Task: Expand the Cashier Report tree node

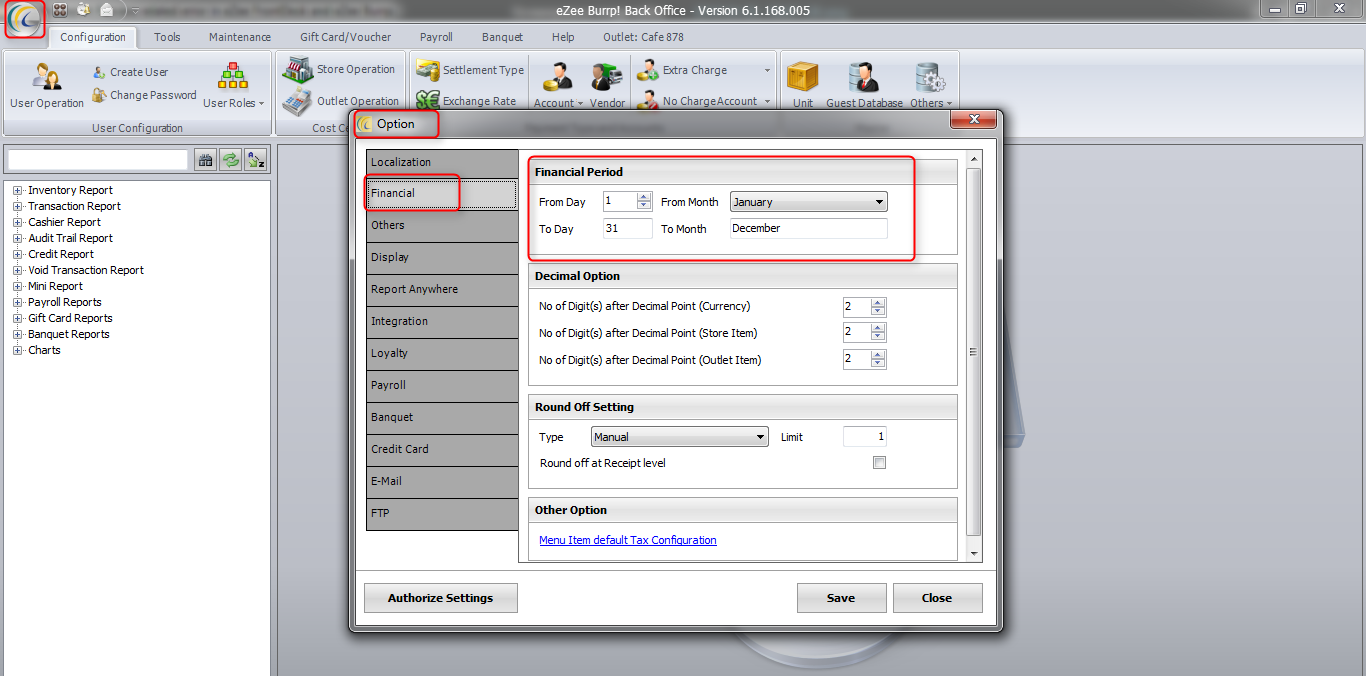Action: (x=17, y=222)
